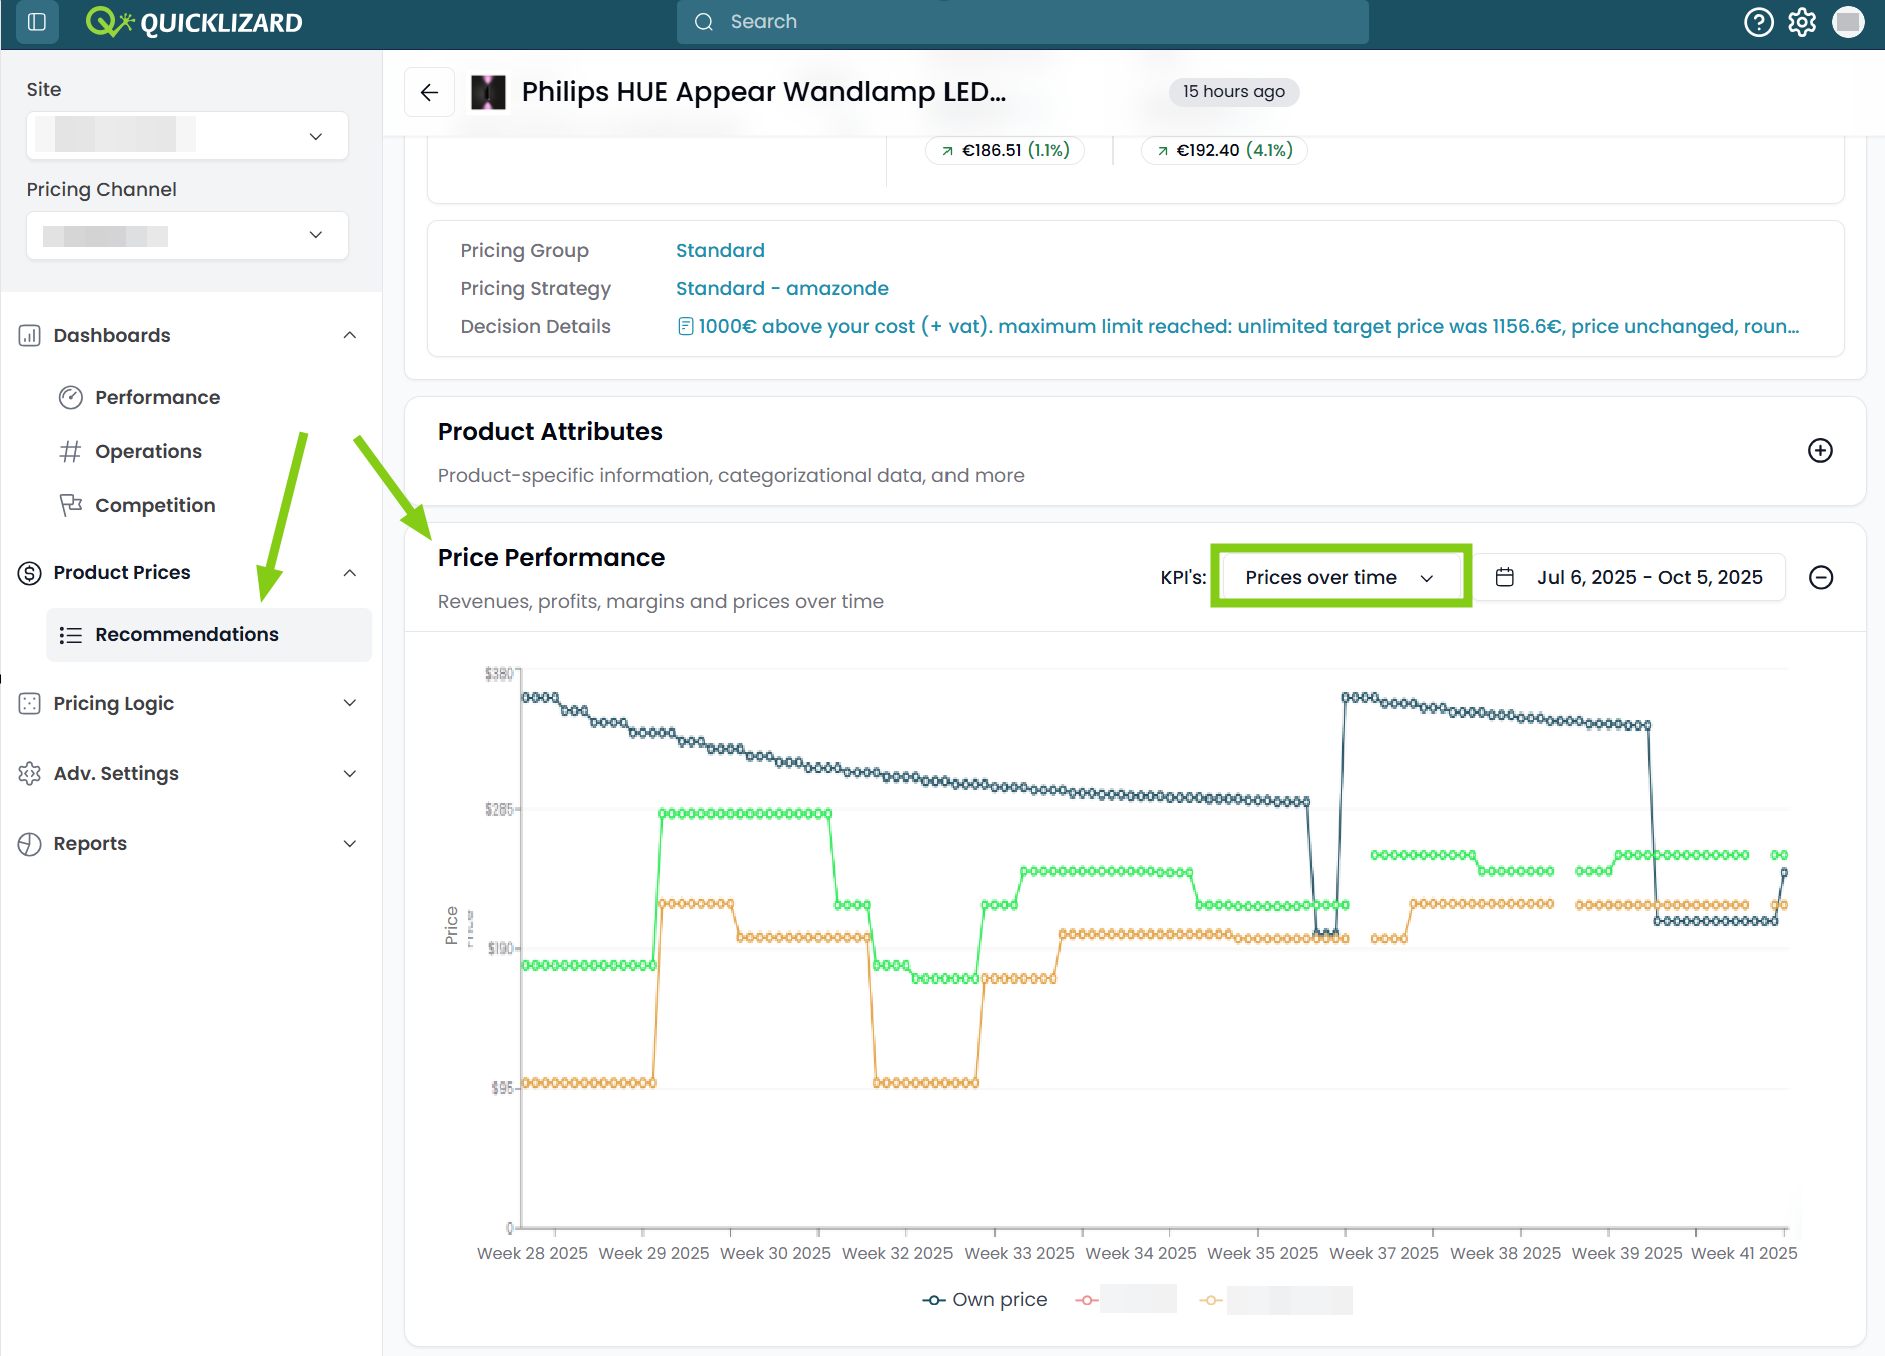This screenshot has width=1885, height=1356.
Task: Click the Pricing Logic icon
Action: point(30,704)
